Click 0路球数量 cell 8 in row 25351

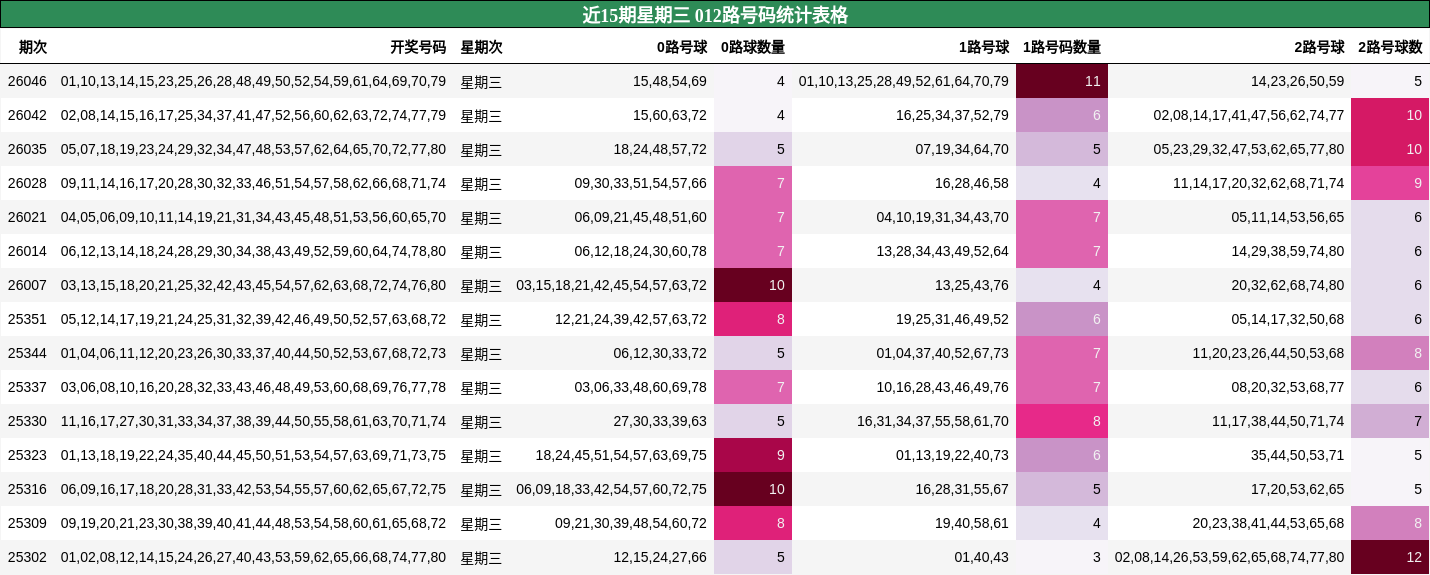753,319
